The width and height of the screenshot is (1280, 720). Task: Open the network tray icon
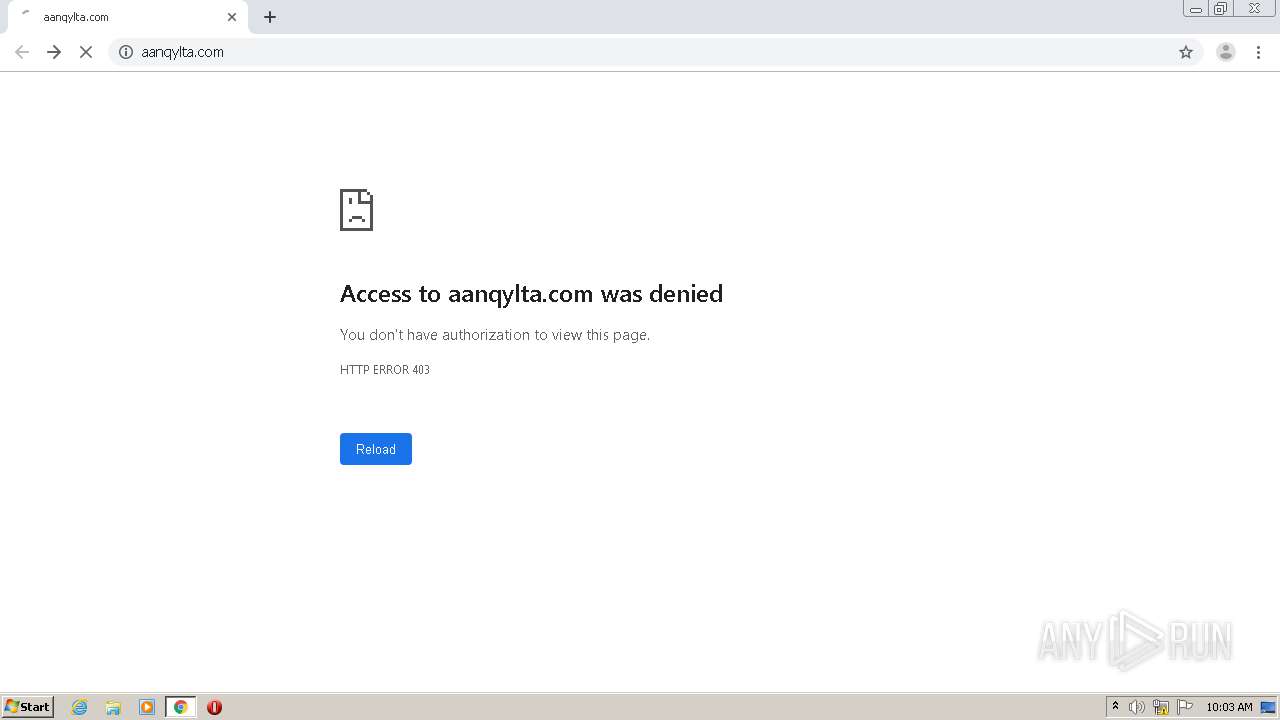pyautogui.click(x=1161, y=707)
